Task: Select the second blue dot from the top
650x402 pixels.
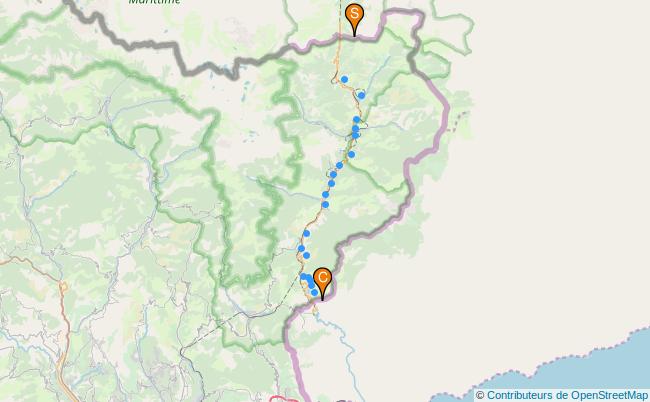Action: [x=361, y=96]
